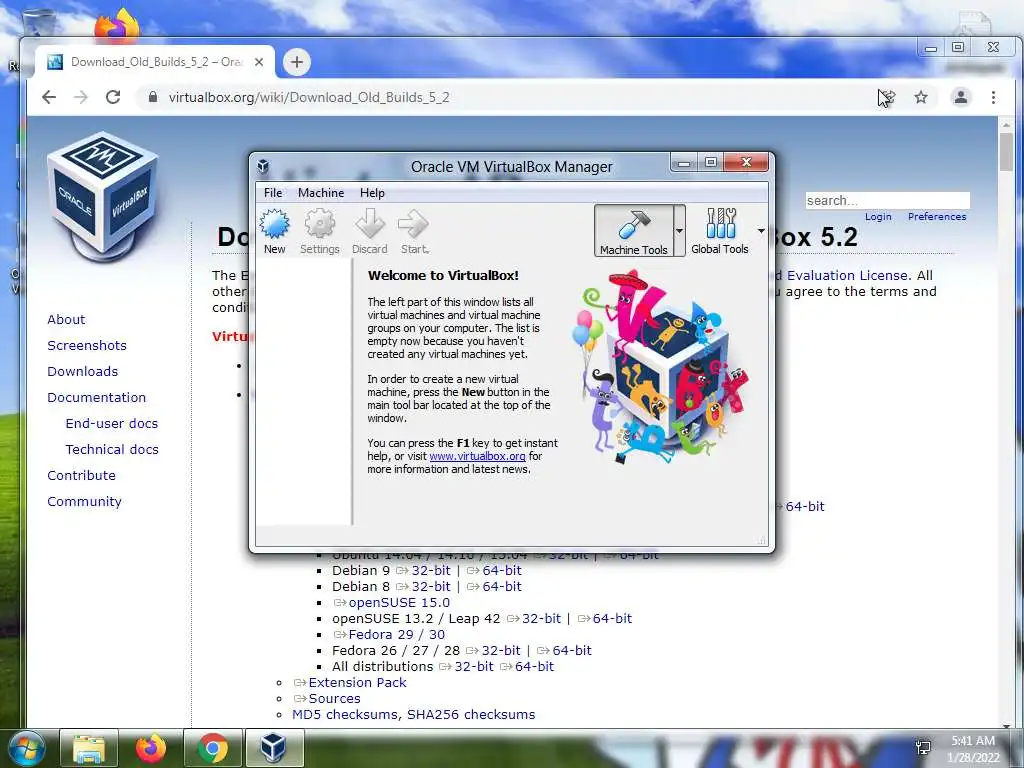The height and width of the screenshot is (768, 1024).
Task: Open the Preferences link on the webpage
Action: point(936,217)
